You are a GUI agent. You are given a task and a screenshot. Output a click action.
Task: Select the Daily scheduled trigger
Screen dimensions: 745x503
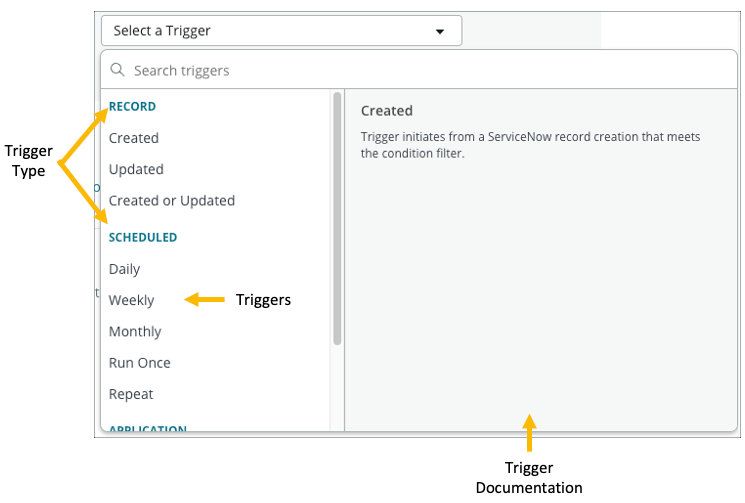click(x=125, y=269)
